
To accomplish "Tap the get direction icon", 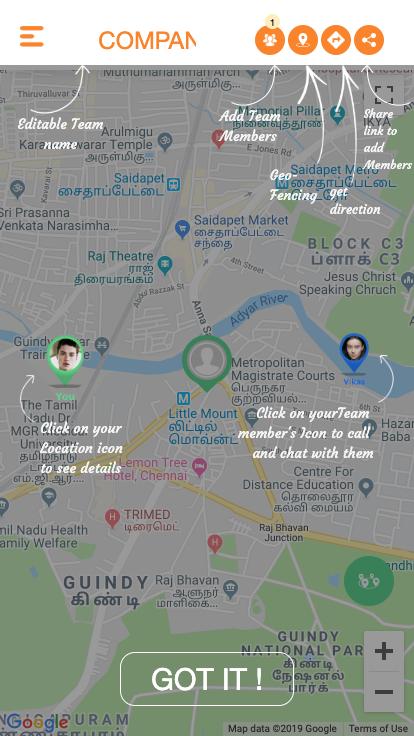I will tap(336, 40).
